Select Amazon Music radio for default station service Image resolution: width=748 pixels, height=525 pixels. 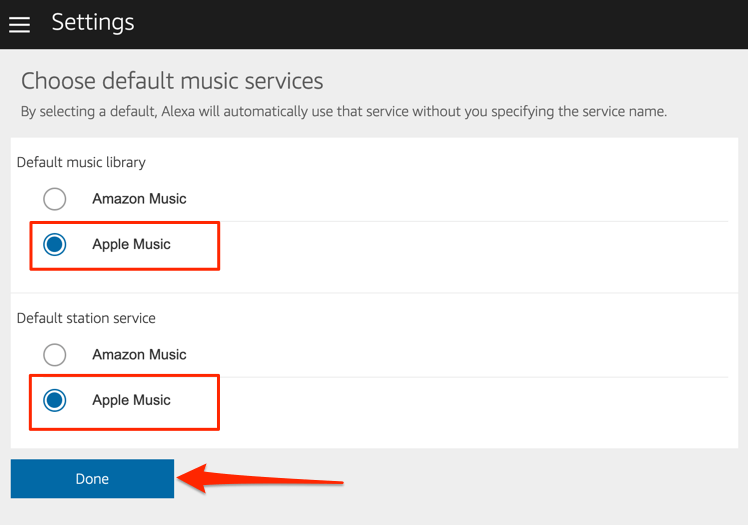[x=55, y=355]
